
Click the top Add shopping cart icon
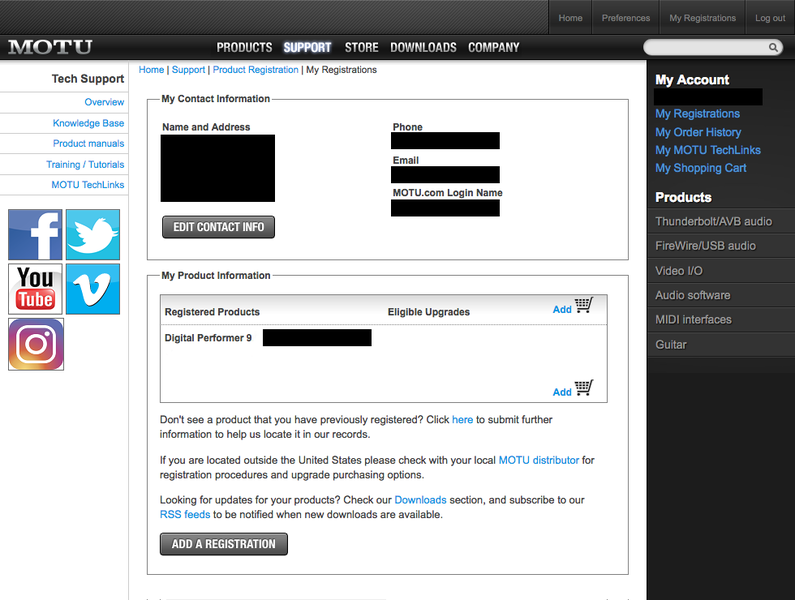pyautogui.click(x=584, y=307)
